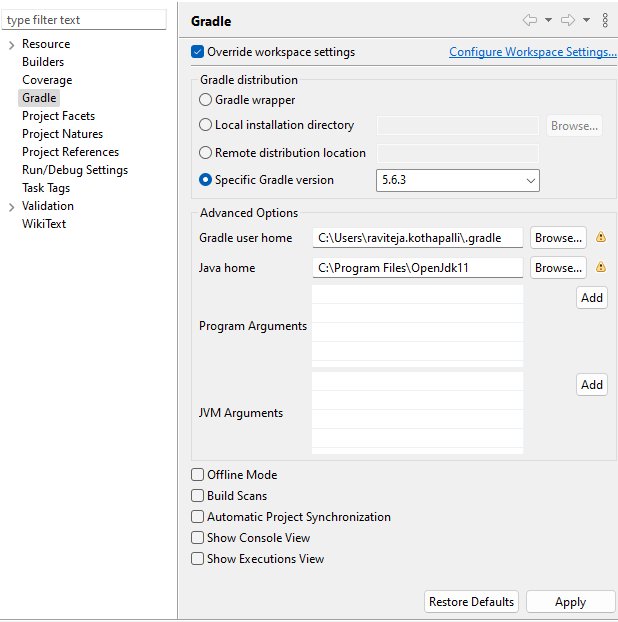The height and width of the screenshot is (622, 618).
Task: Click the Apply button
Action: point(570,602)
